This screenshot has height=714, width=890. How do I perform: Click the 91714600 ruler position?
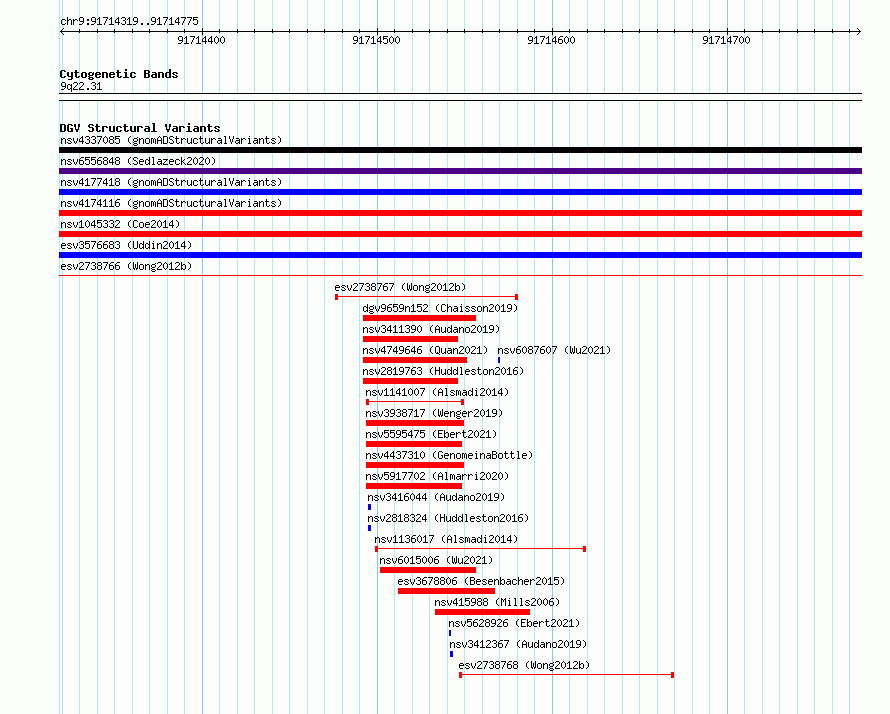551,40
